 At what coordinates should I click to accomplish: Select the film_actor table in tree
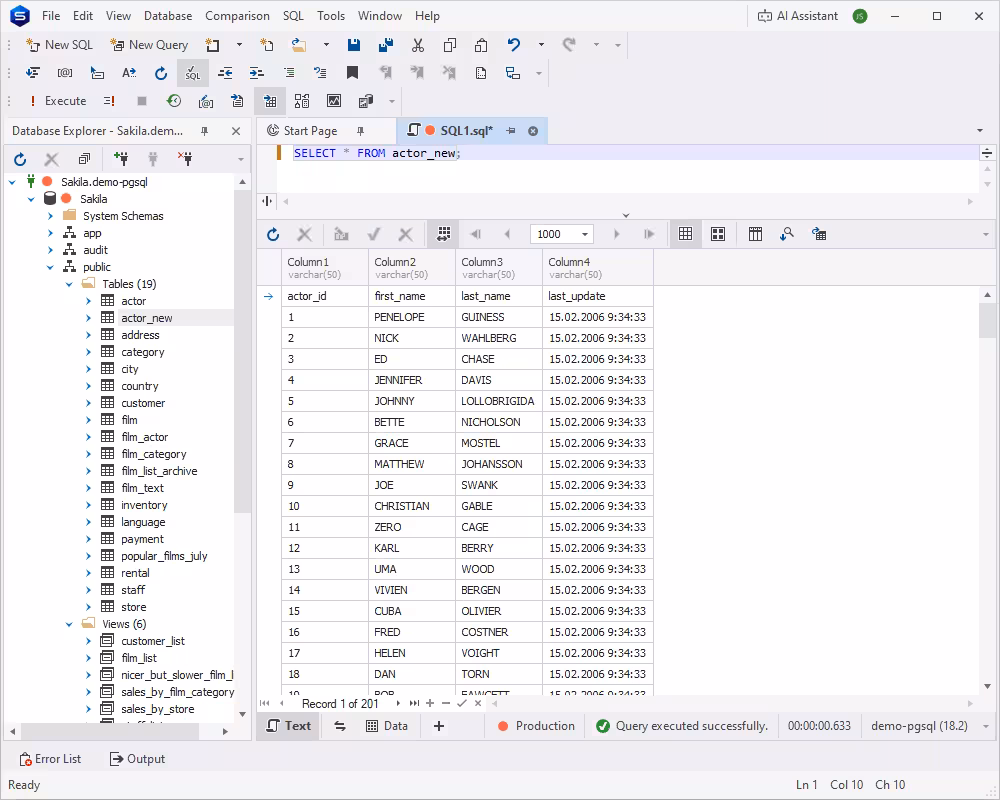(x=145, y=437)
